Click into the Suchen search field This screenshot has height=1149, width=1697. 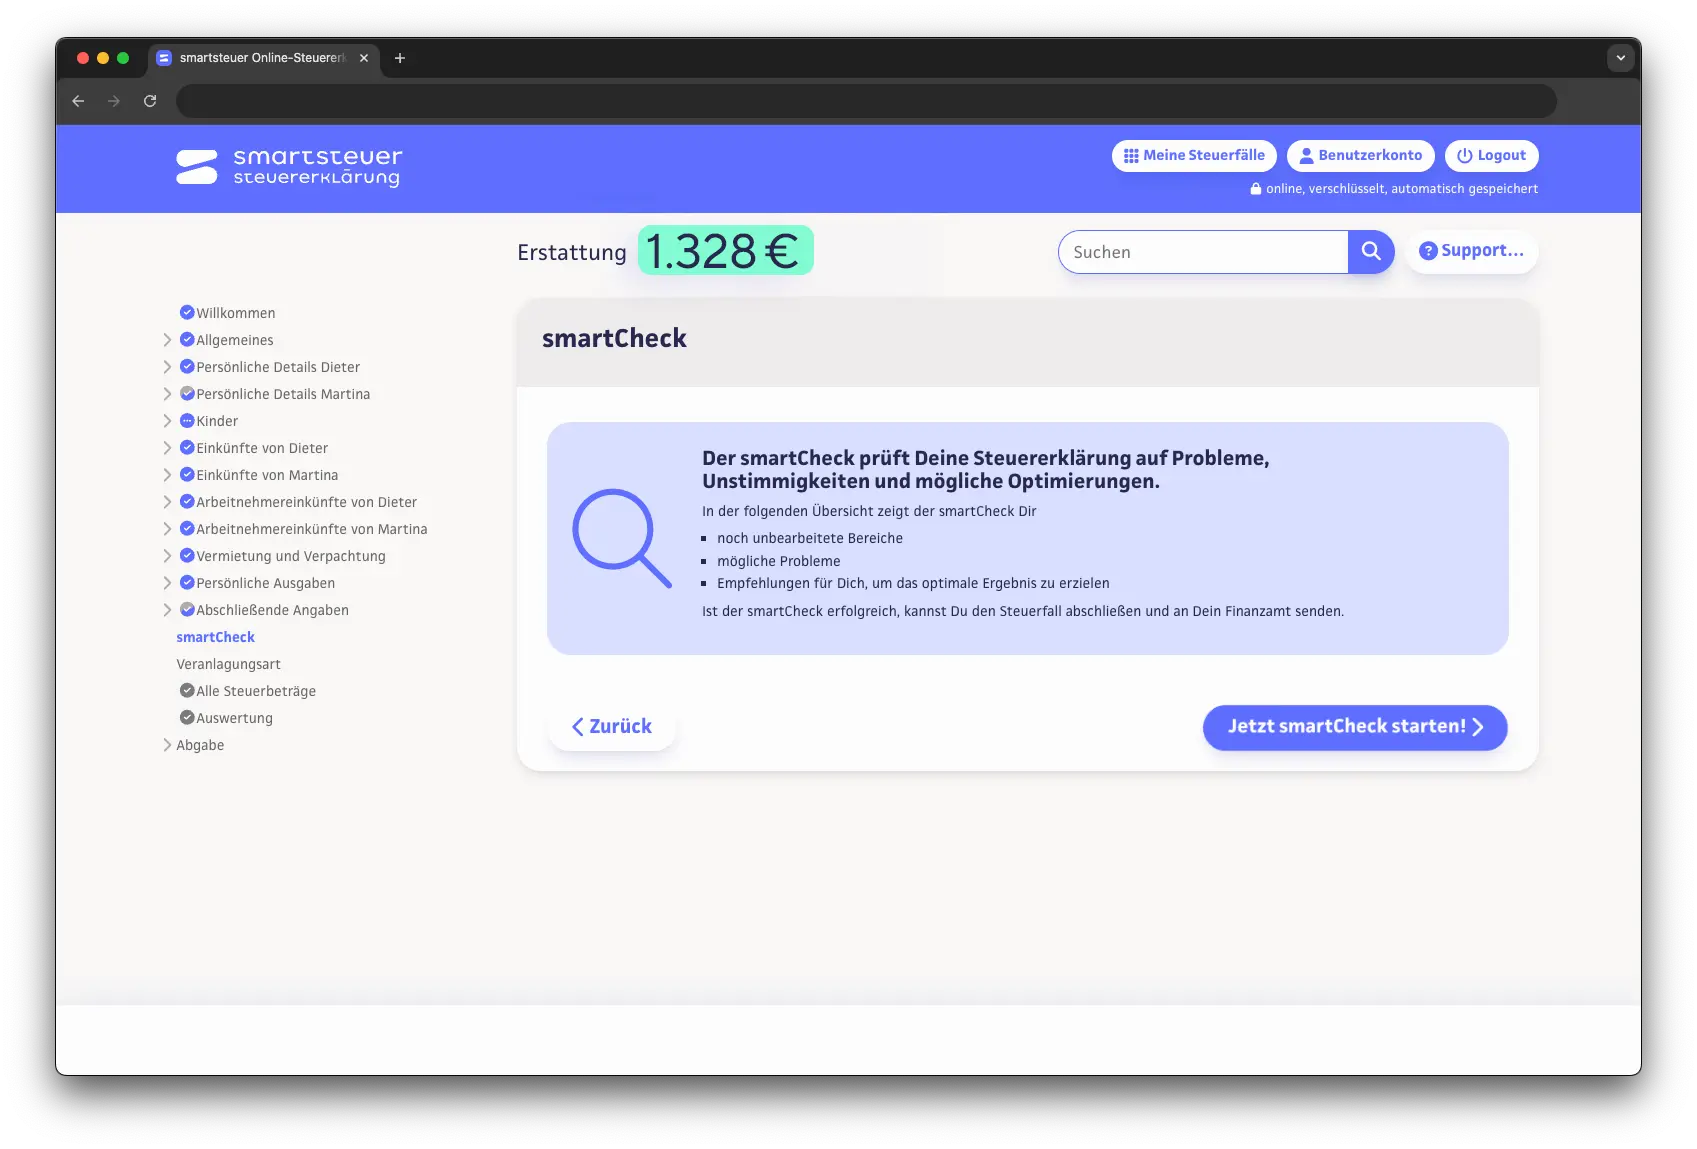(x=1203, y=252)
